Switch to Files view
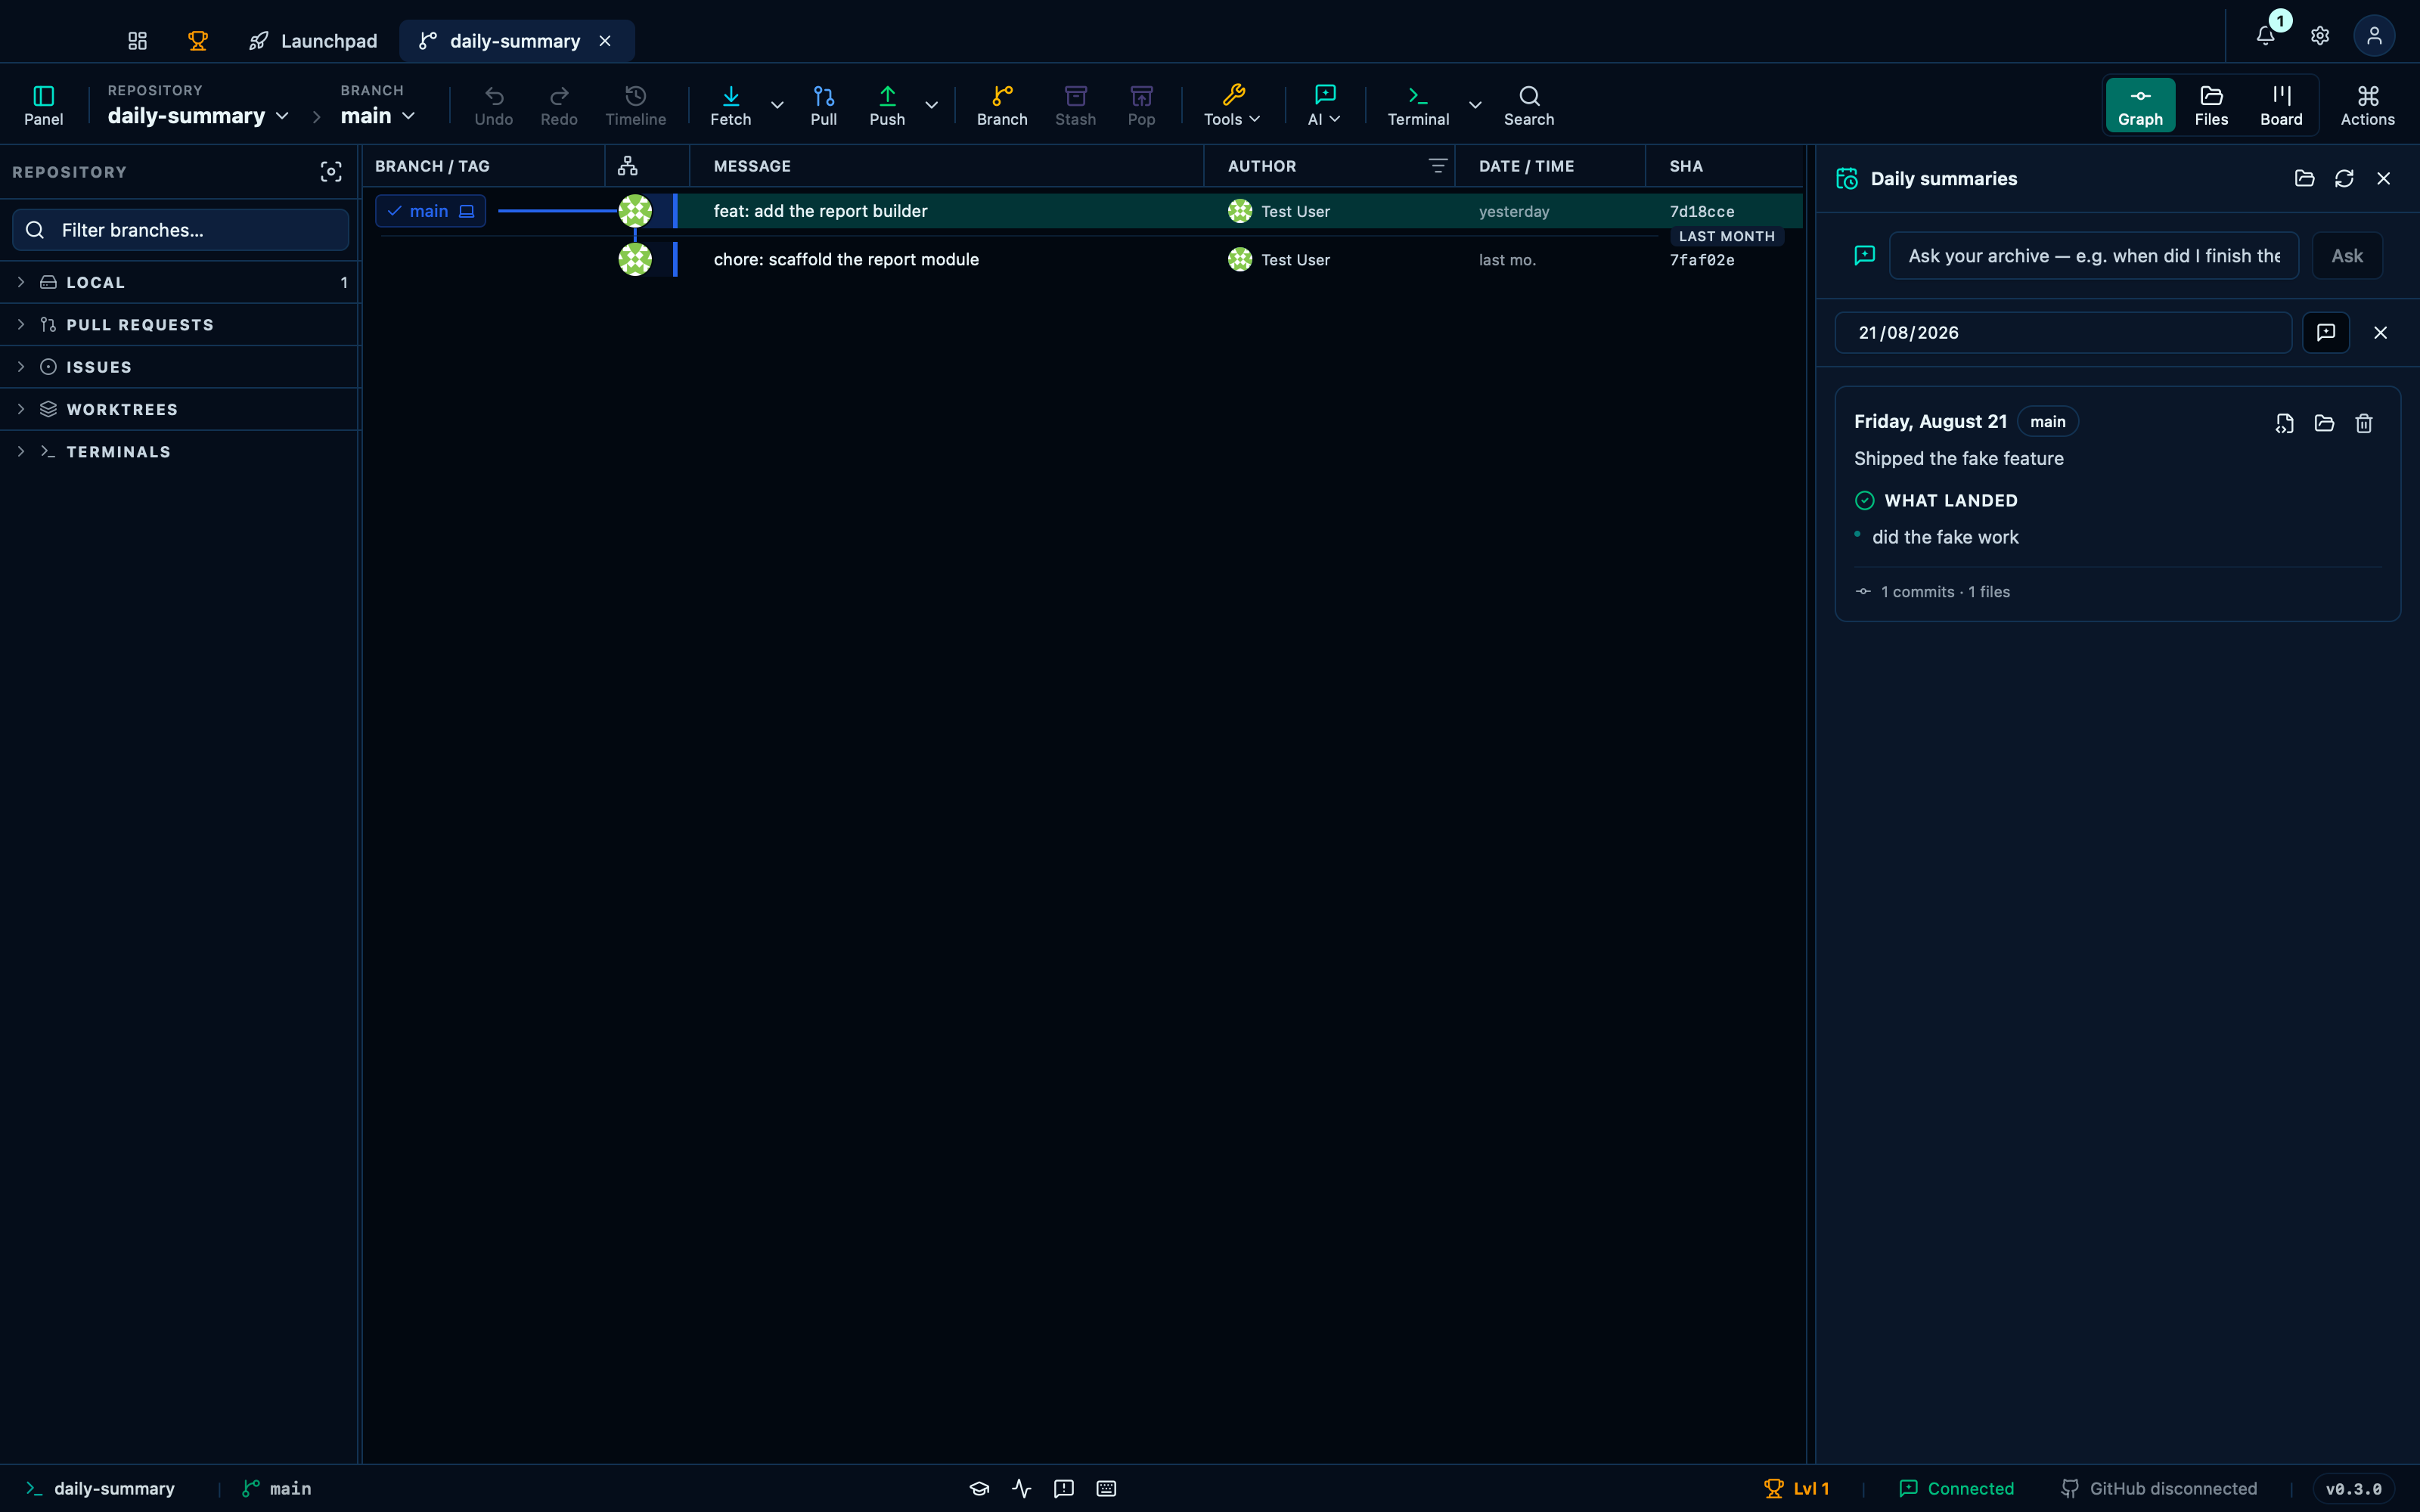This screenshot has width=2420, height=1512. pyautogui.click(x=2211, y=105)
